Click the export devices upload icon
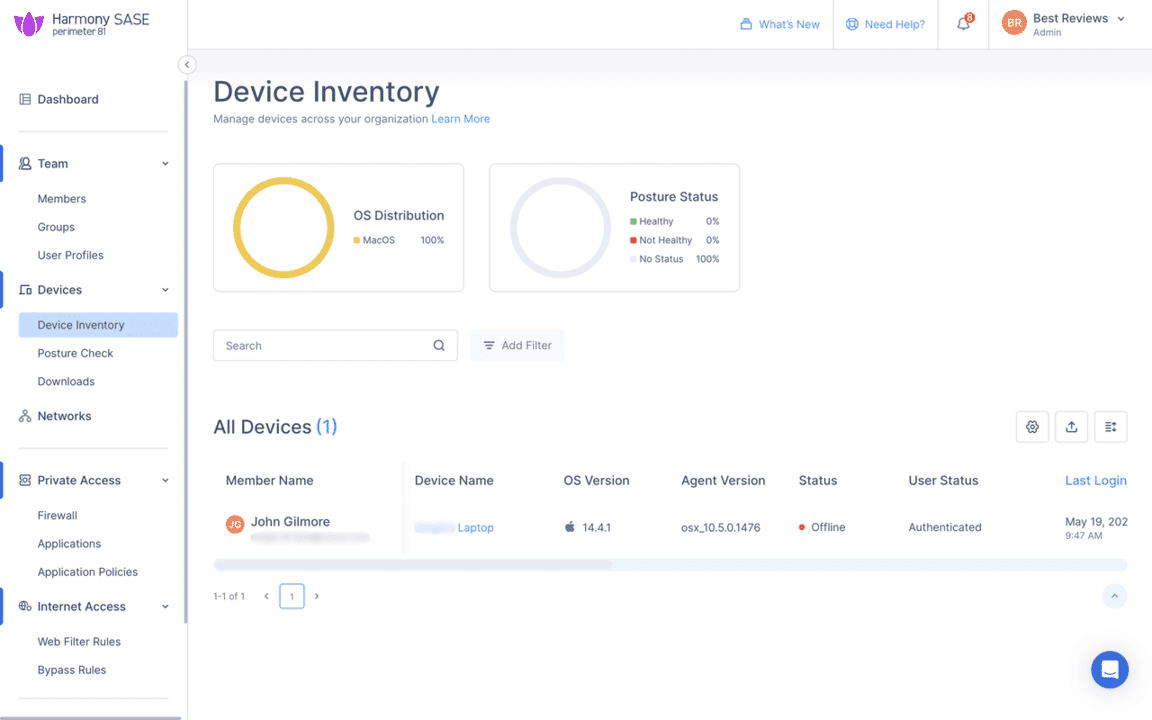Viewport: 1152px width, 720px height. (x=1071, y=427)
